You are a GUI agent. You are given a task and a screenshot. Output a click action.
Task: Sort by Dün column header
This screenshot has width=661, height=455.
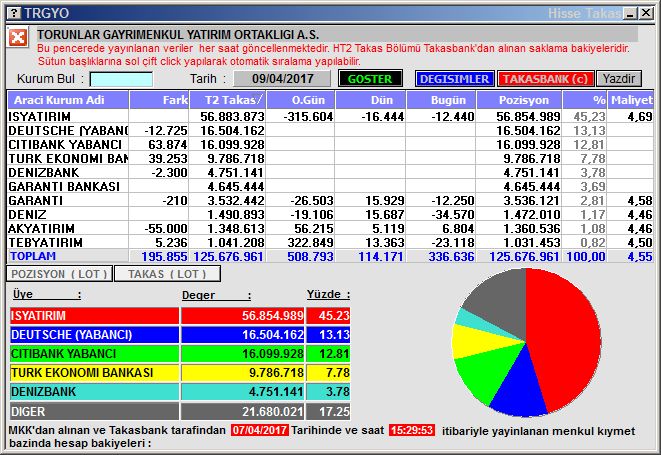tap(371, 100)
